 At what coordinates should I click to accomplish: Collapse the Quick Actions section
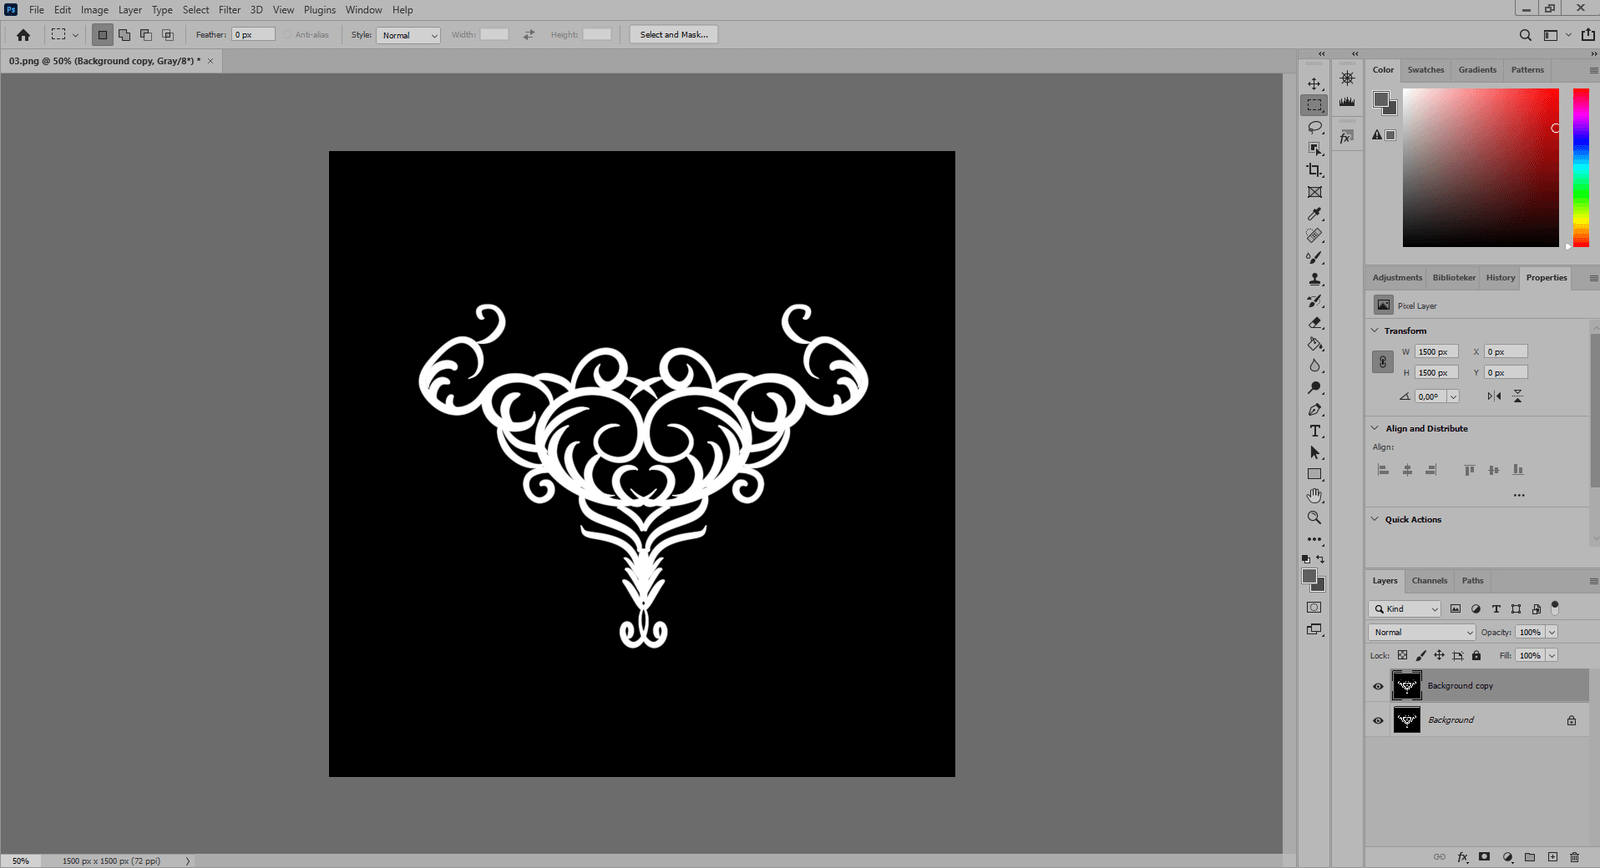click(1374, 519)
